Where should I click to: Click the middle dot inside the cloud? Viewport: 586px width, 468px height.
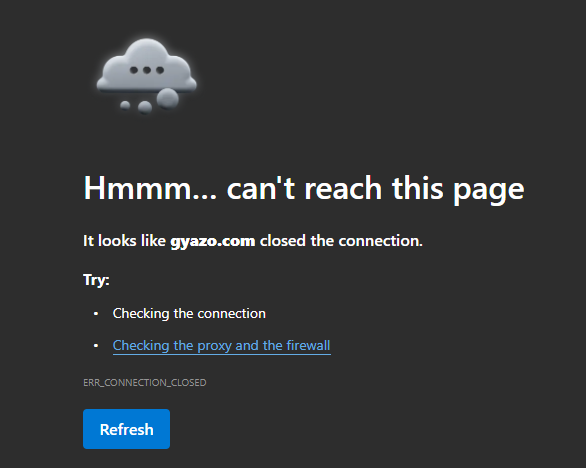(x=147, y=70)
